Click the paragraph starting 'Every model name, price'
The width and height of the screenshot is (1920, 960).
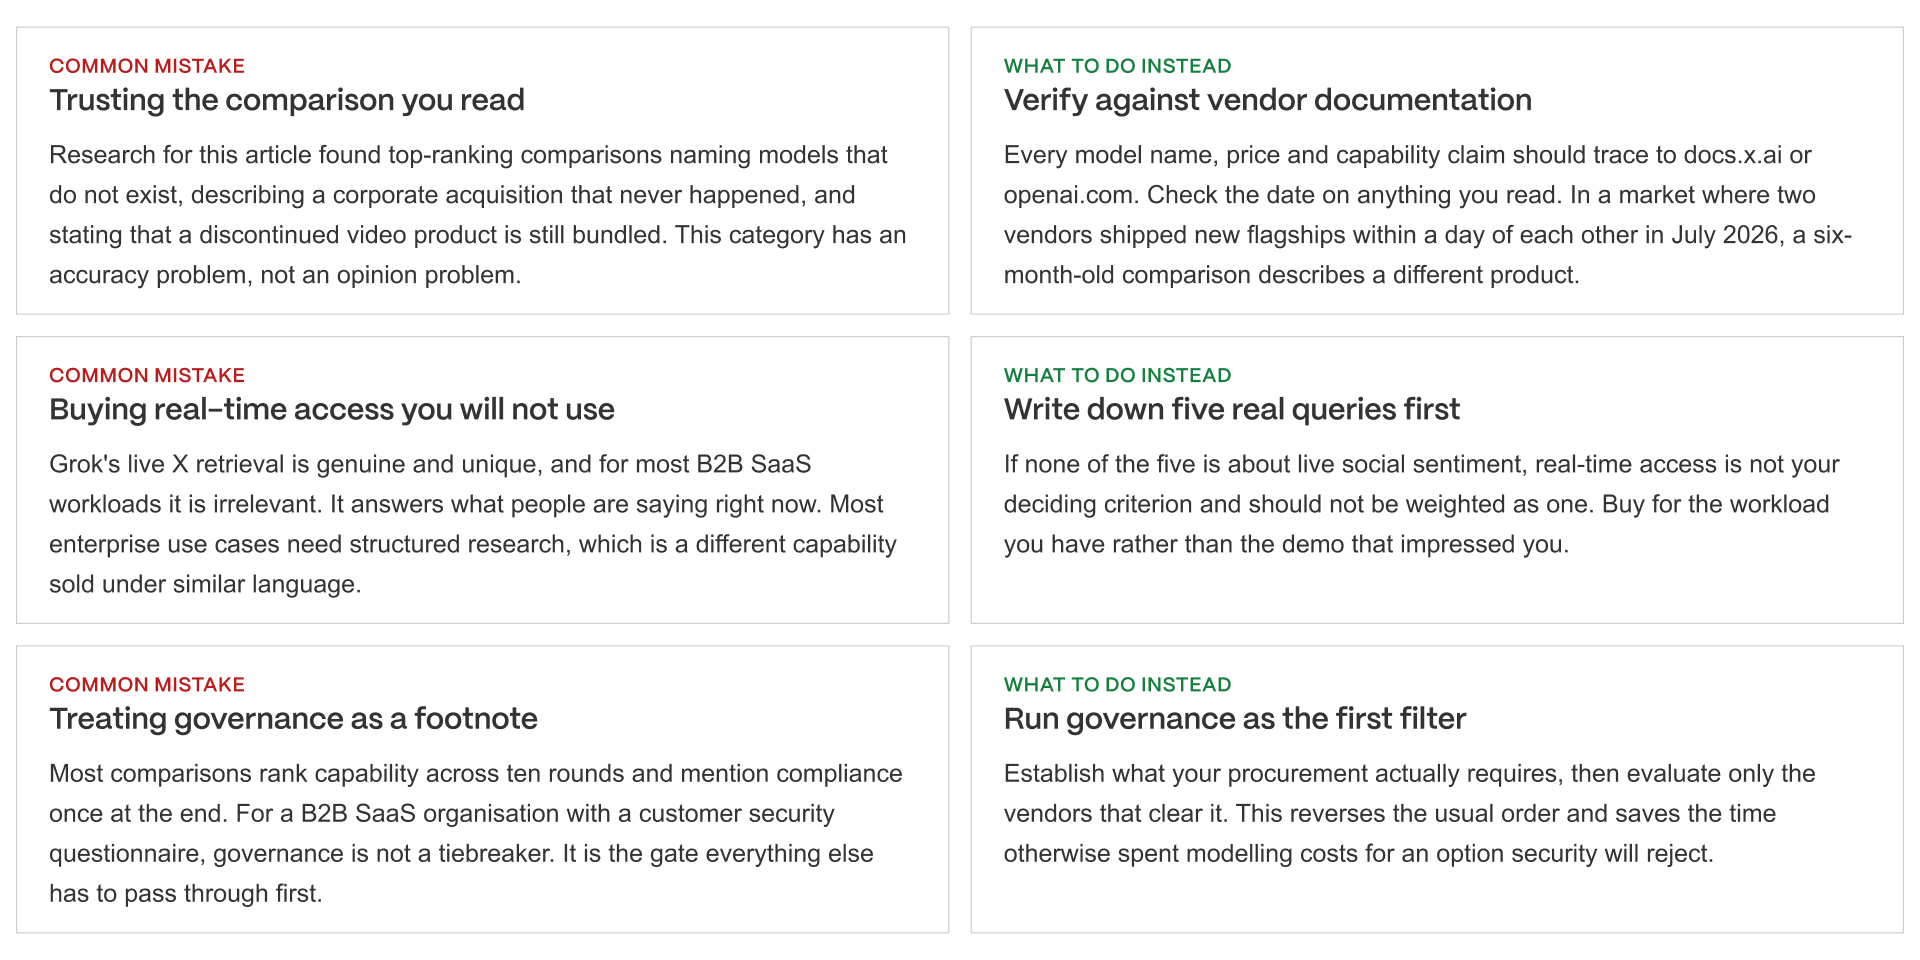click(1428, 215)
